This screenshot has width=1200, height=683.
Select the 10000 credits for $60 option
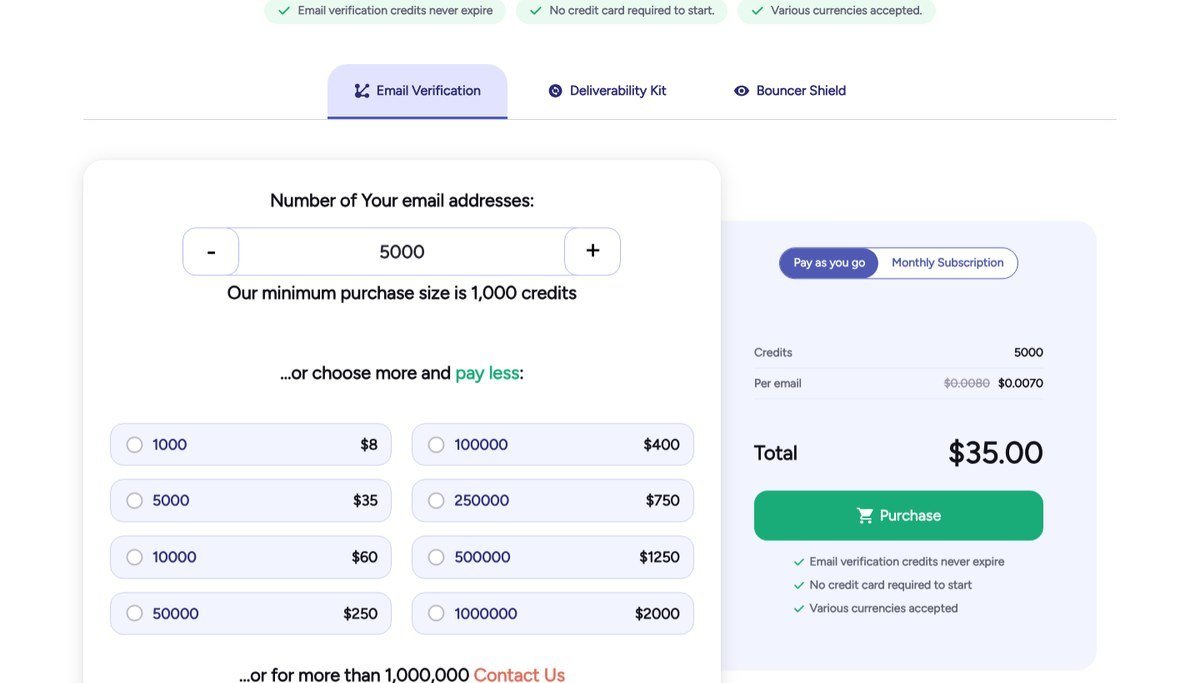click(251, 557)
